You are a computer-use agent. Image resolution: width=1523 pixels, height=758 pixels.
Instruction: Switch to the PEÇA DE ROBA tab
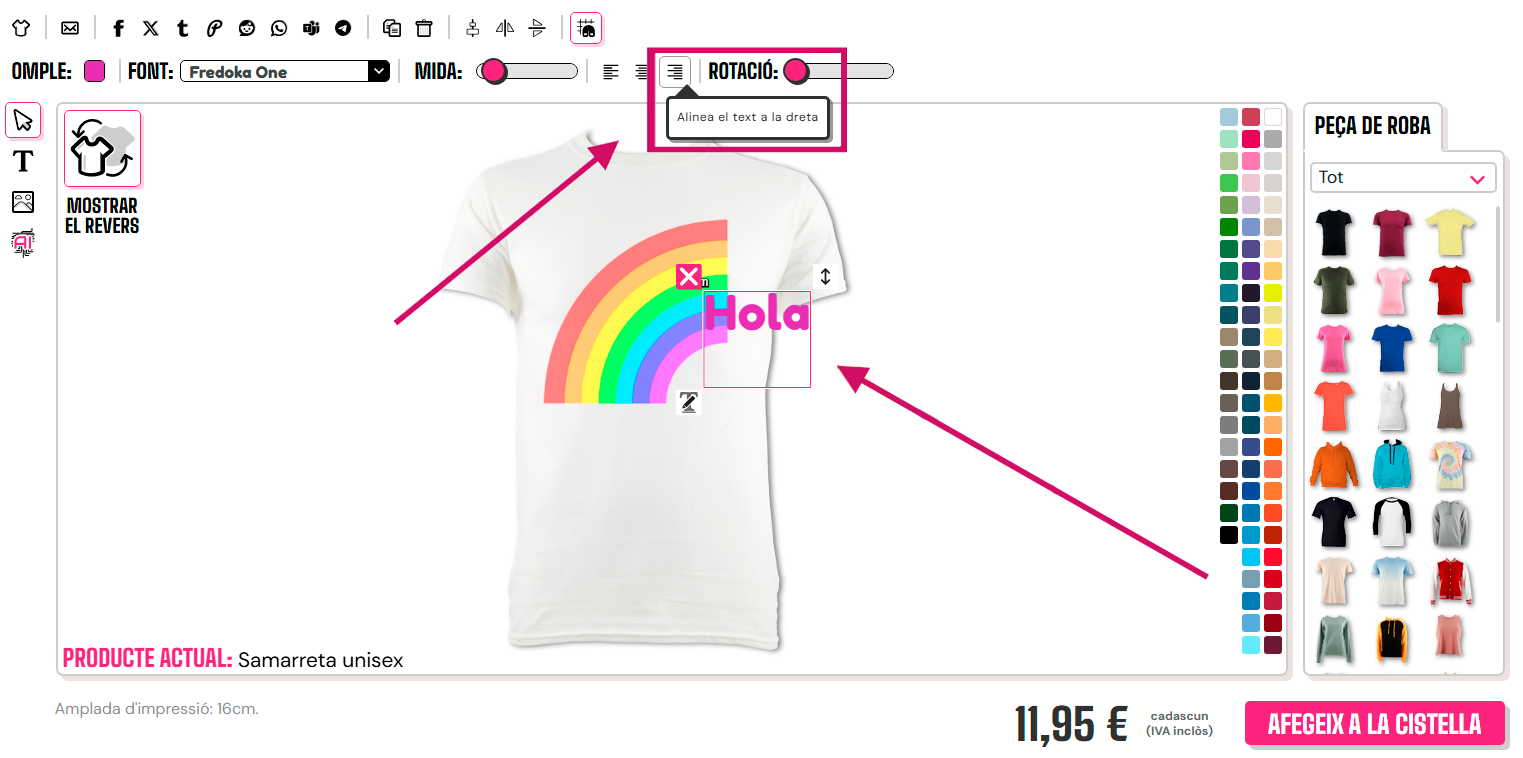point(1373,126)
